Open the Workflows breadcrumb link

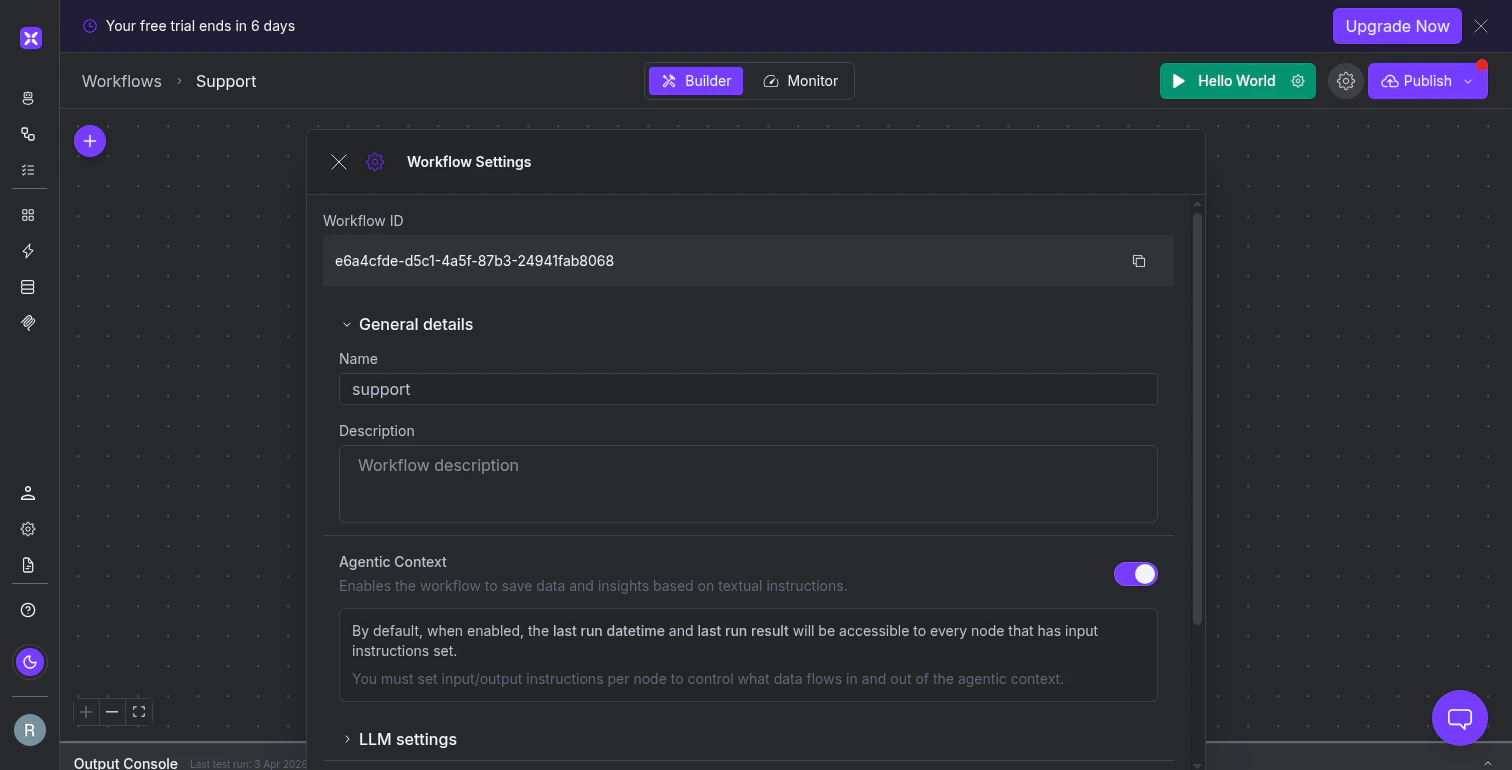coord(121,81)
